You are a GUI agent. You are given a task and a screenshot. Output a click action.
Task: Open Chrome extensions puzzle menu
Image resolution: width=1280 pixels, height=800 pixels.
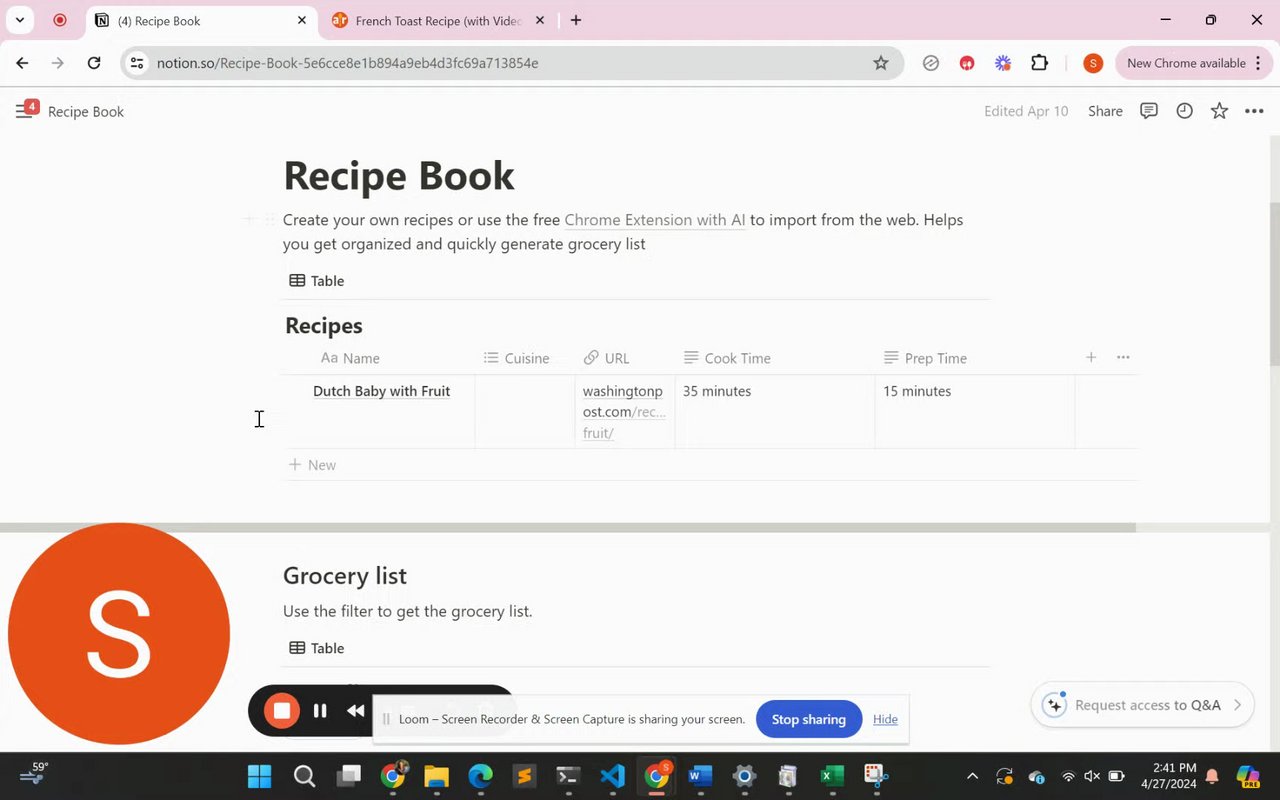click(x=1039, y=63)
